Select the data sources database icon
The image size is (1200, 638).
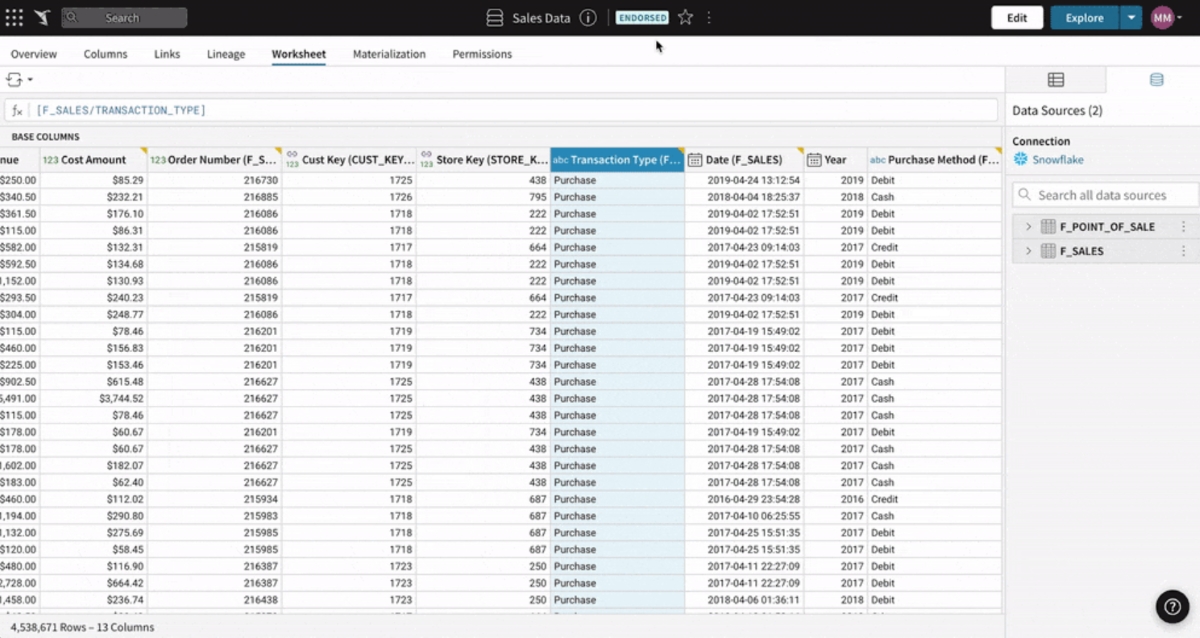pos(1158,79)
